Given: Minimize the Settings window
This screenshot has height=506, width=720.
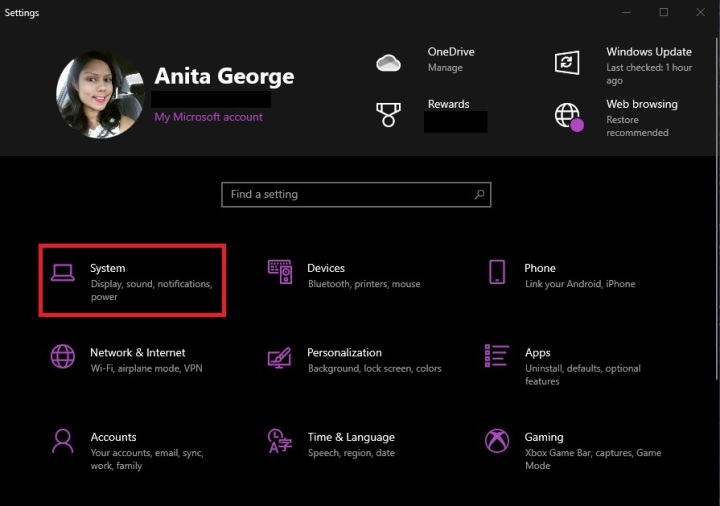Looking at the screenshot, I should click(x=627, y=12).
